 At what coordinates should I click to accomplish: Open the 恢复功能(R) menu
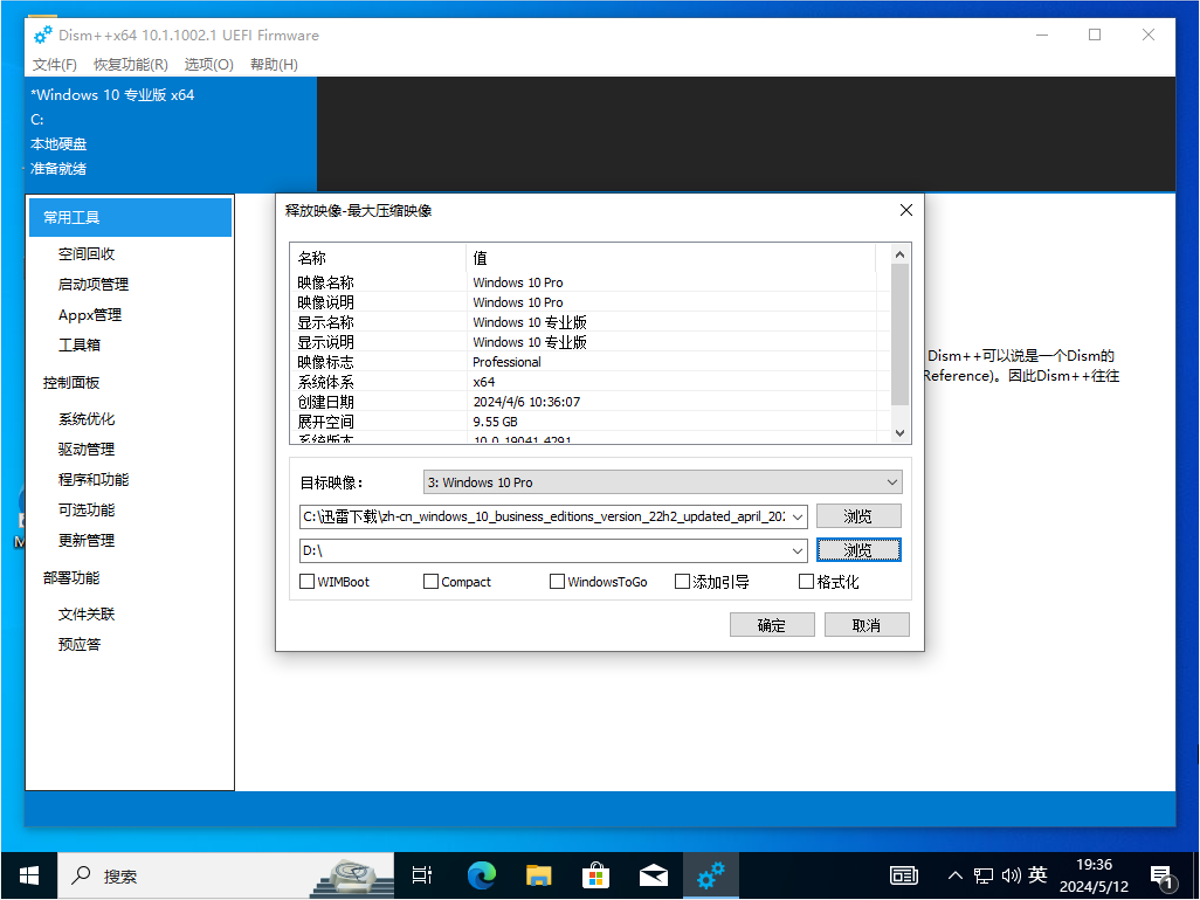pos(130,64)
